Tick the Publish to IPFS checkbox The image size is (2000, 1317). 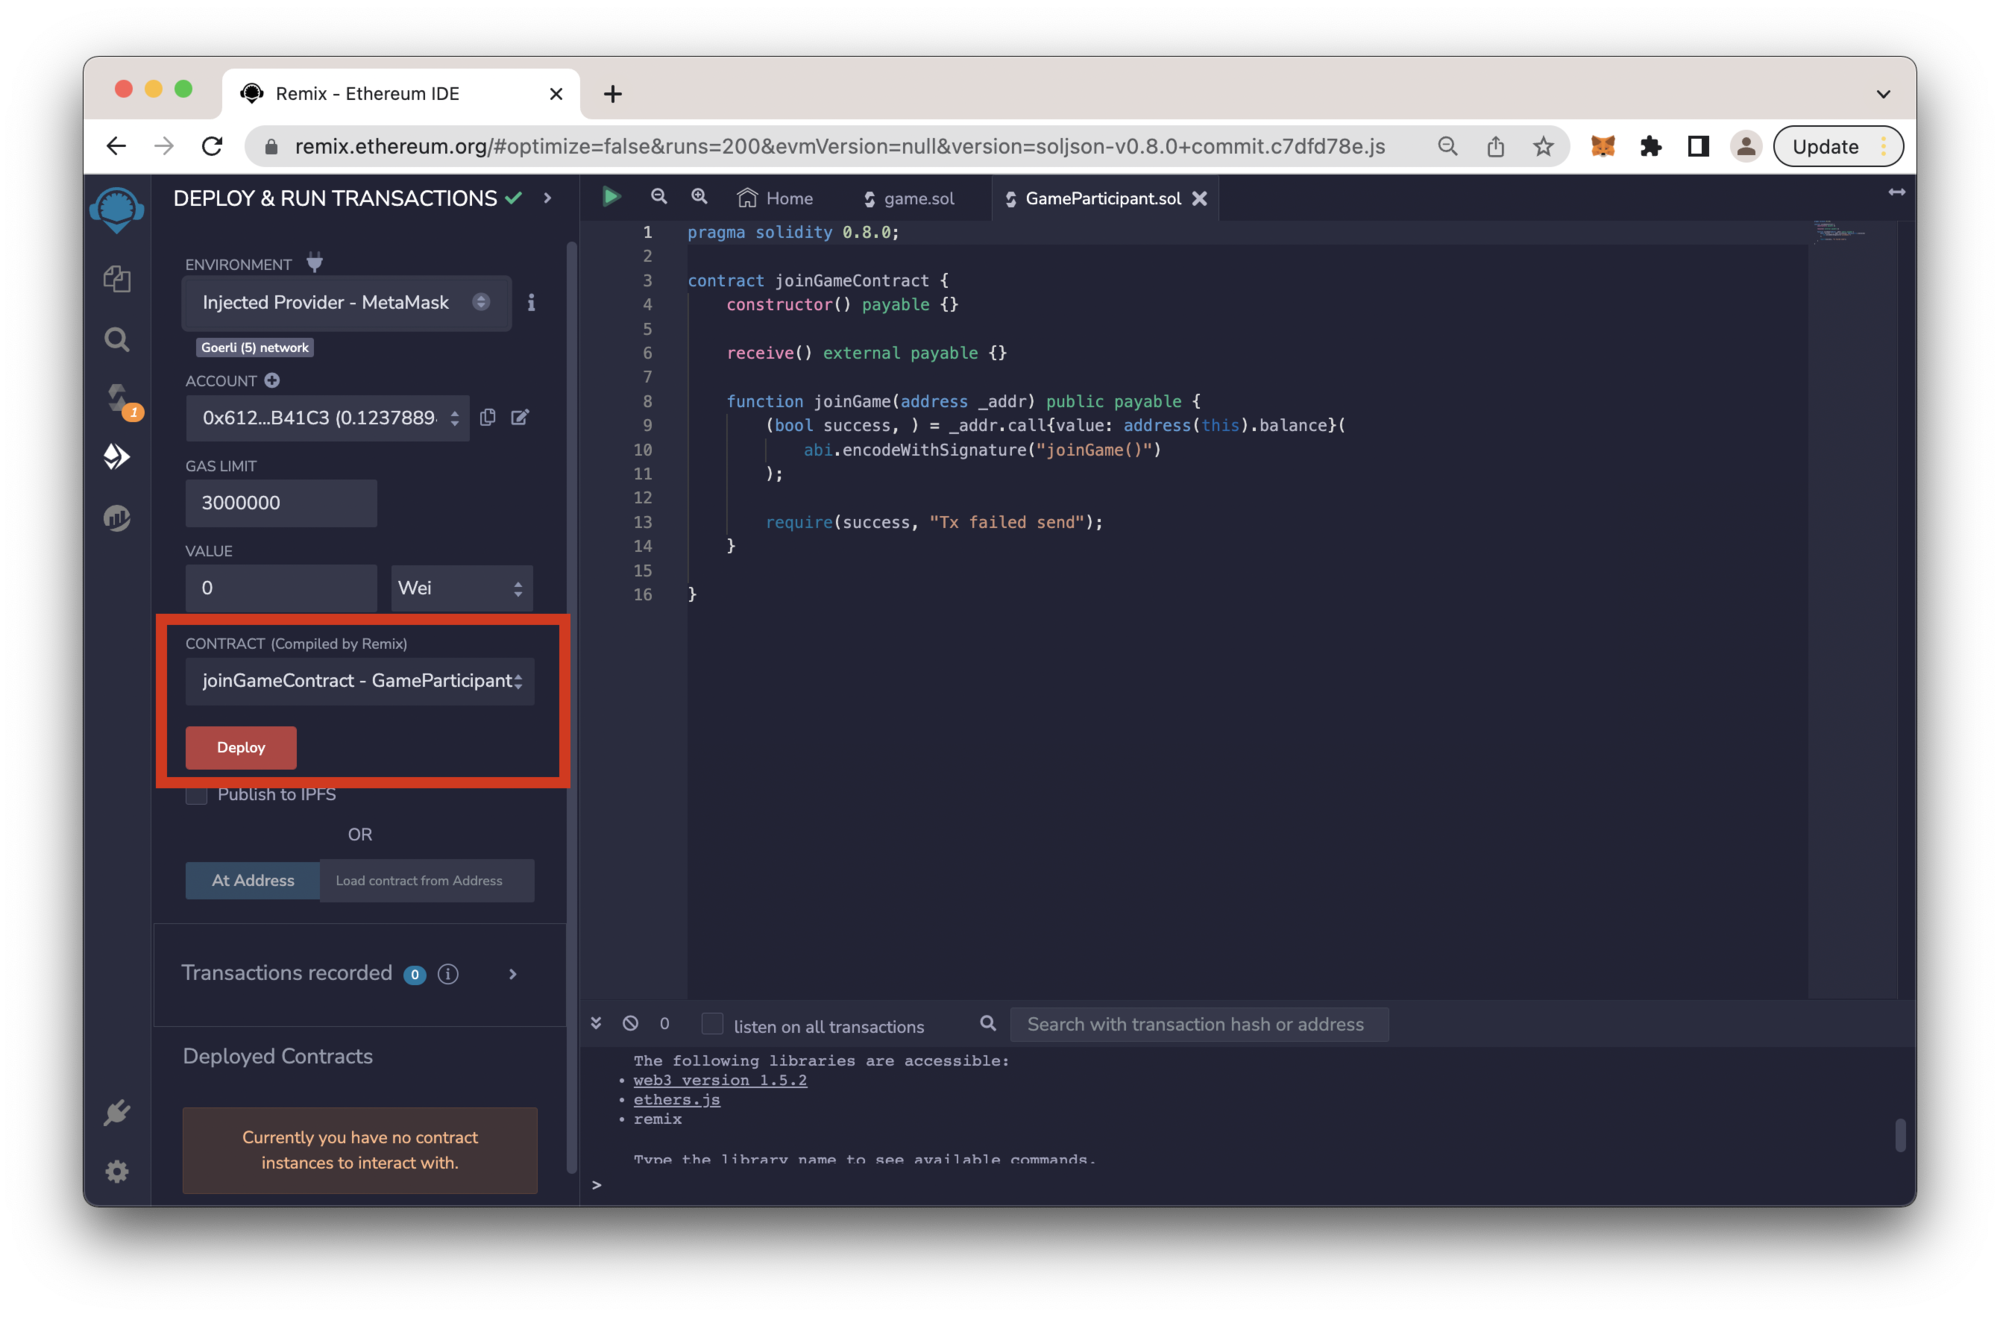coord(197,795)
